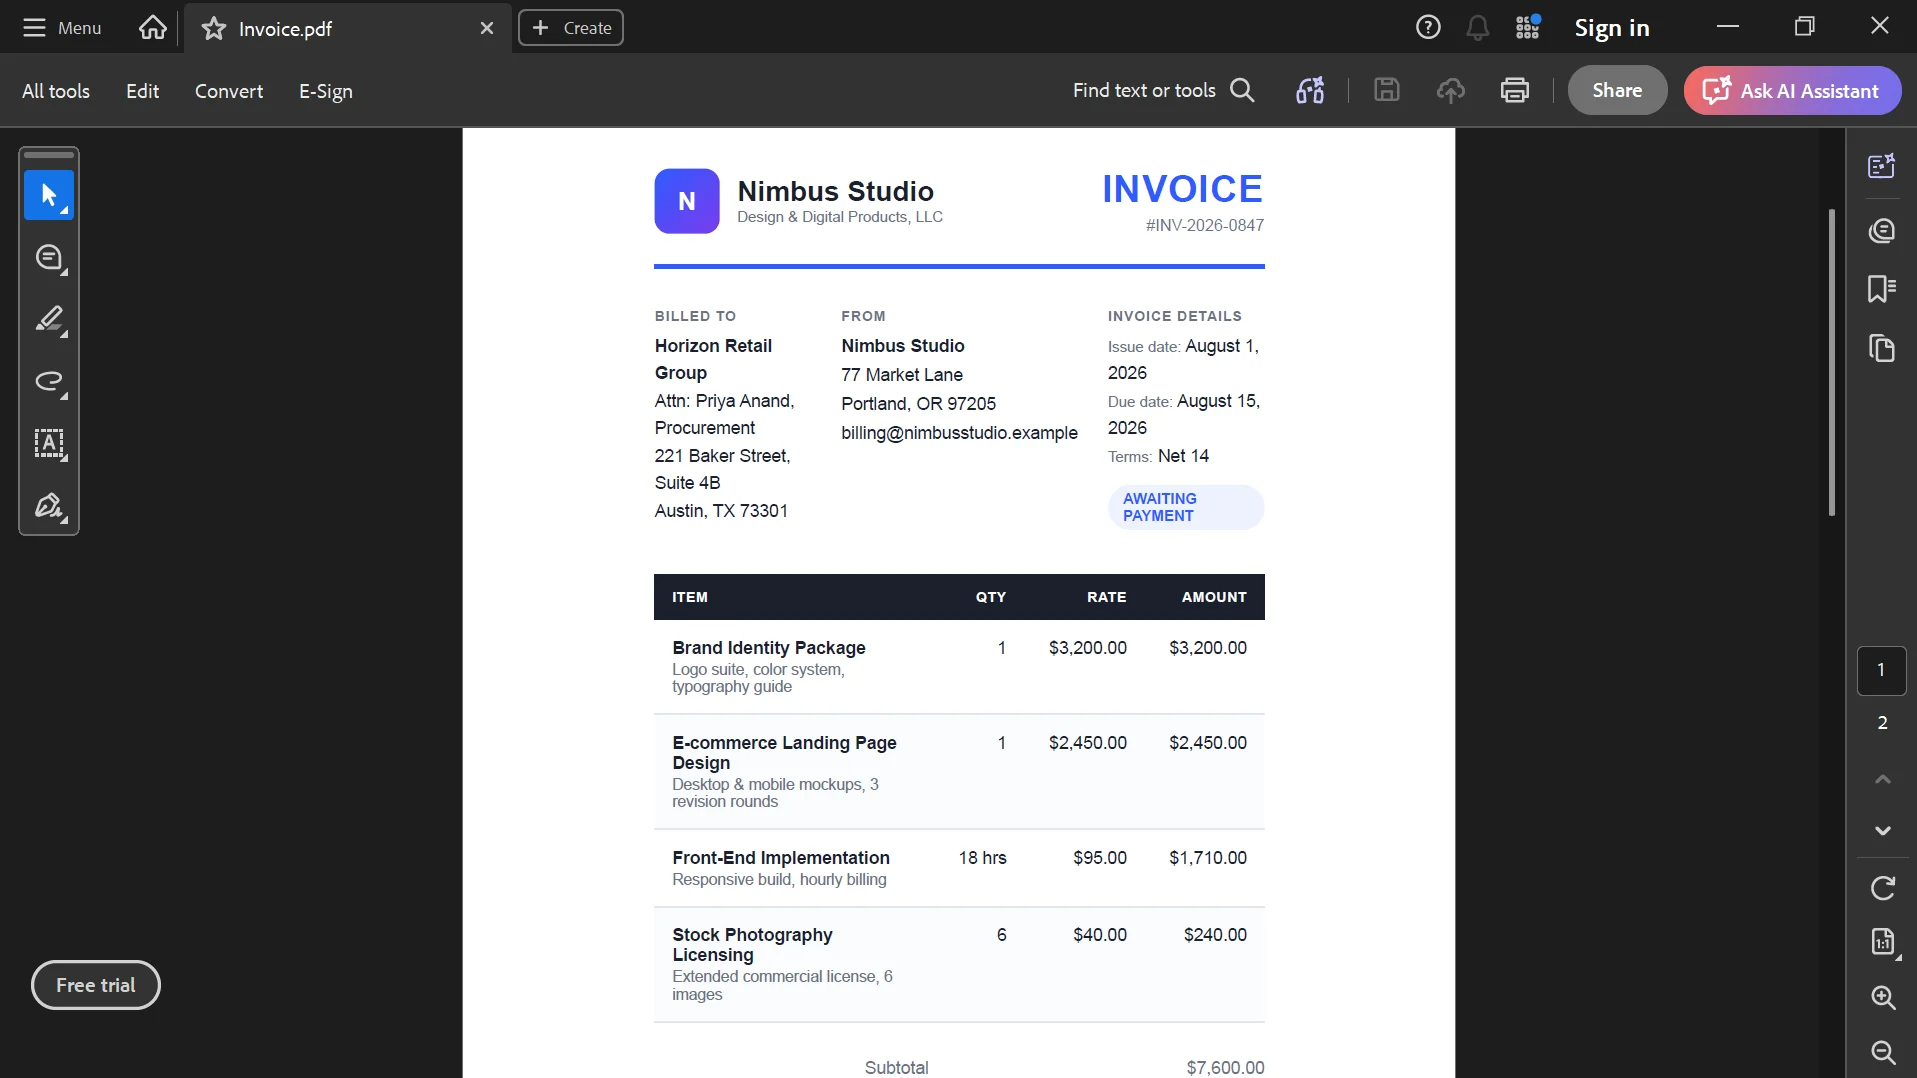Go to next page with down chevron
The width and height of the screenshot is (1917, 1078).
tap(1882, 831)
